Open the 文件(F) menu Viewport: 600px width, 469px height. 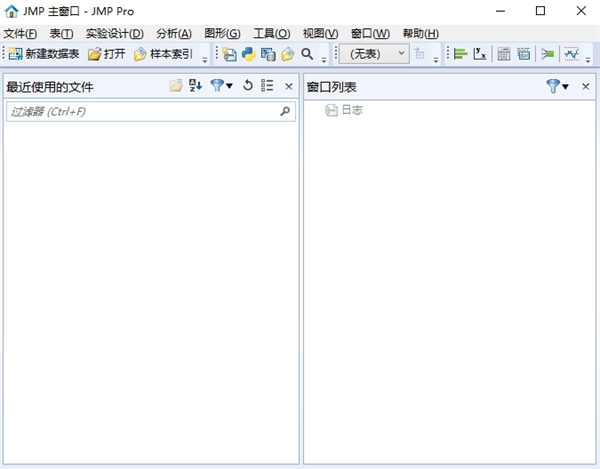coord(20,34)
